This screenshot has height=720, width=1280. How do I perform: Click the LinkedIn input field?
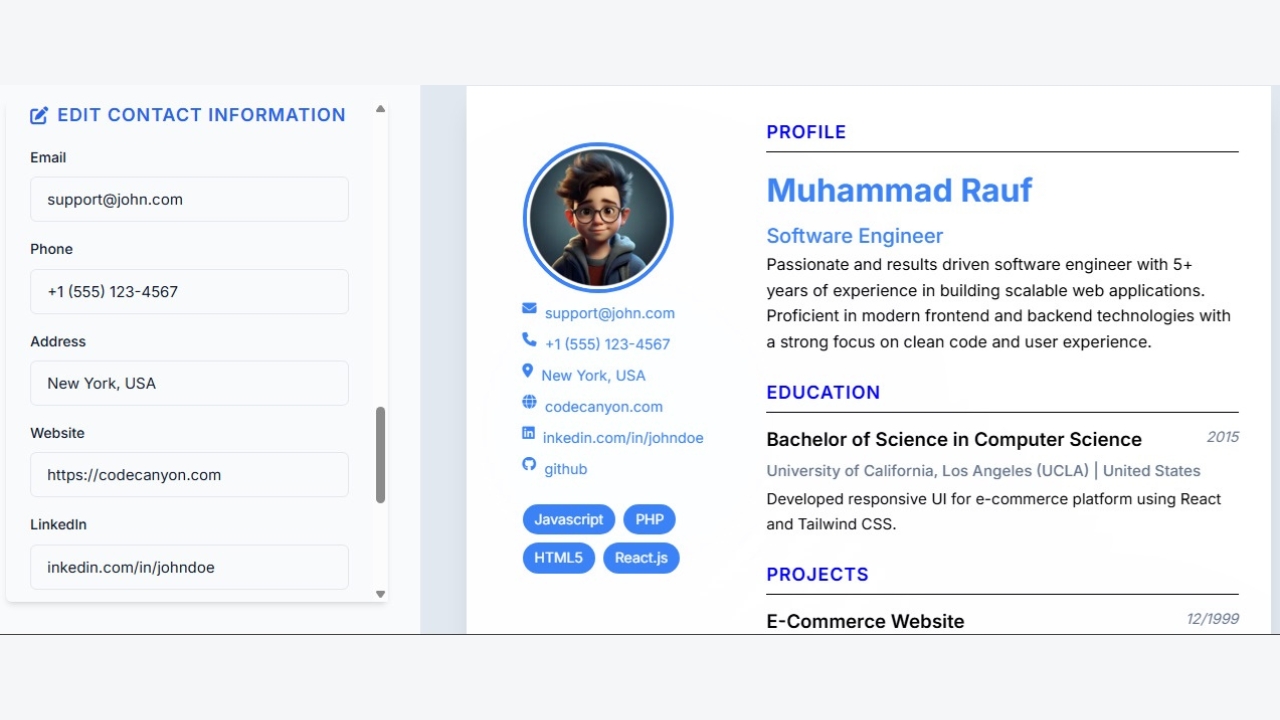[189, 567]
